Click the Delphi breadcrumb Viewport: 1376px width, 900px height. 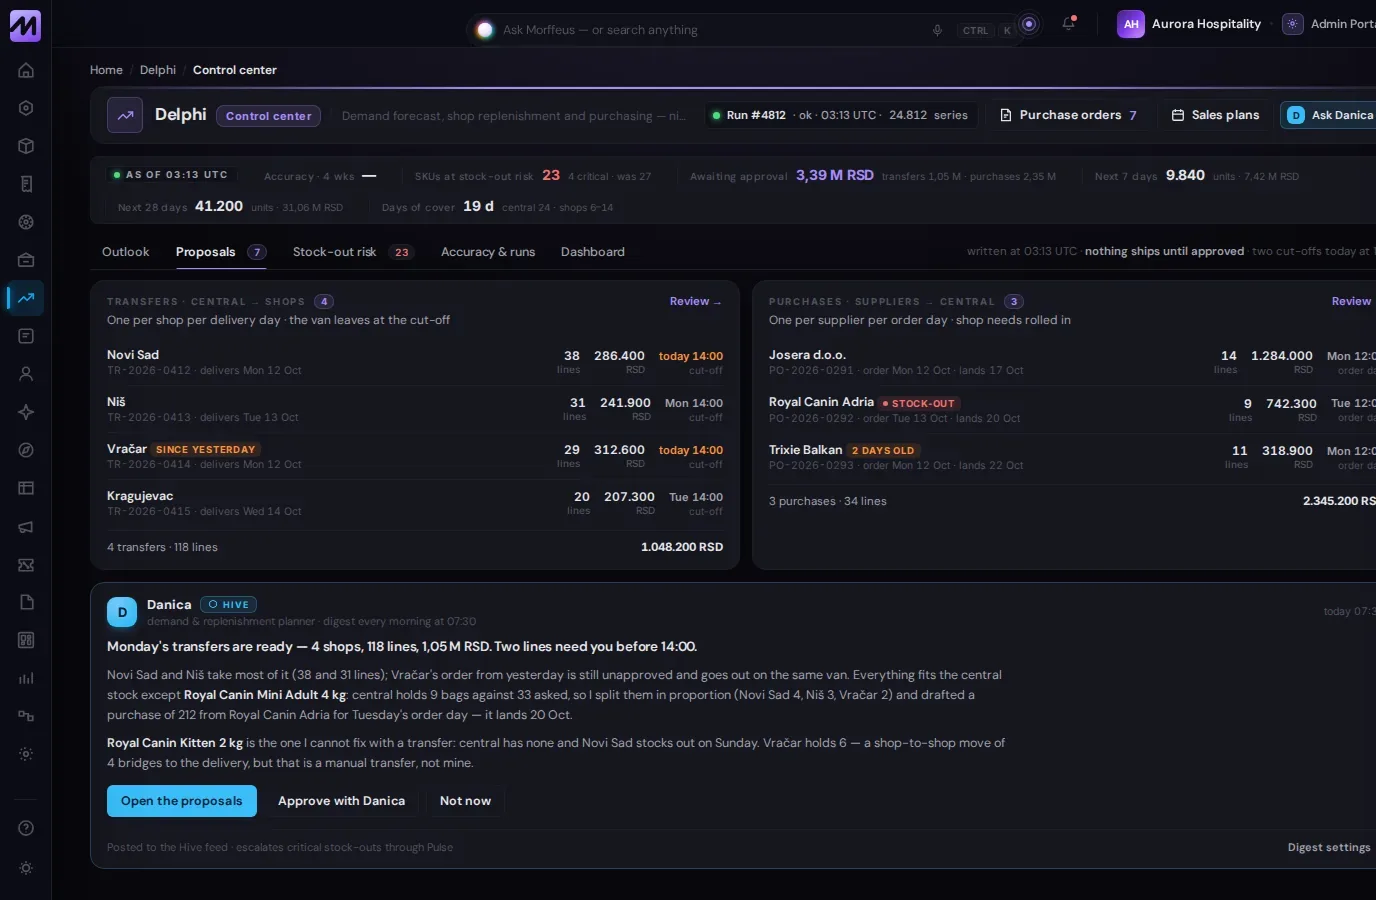pos(158,70)
